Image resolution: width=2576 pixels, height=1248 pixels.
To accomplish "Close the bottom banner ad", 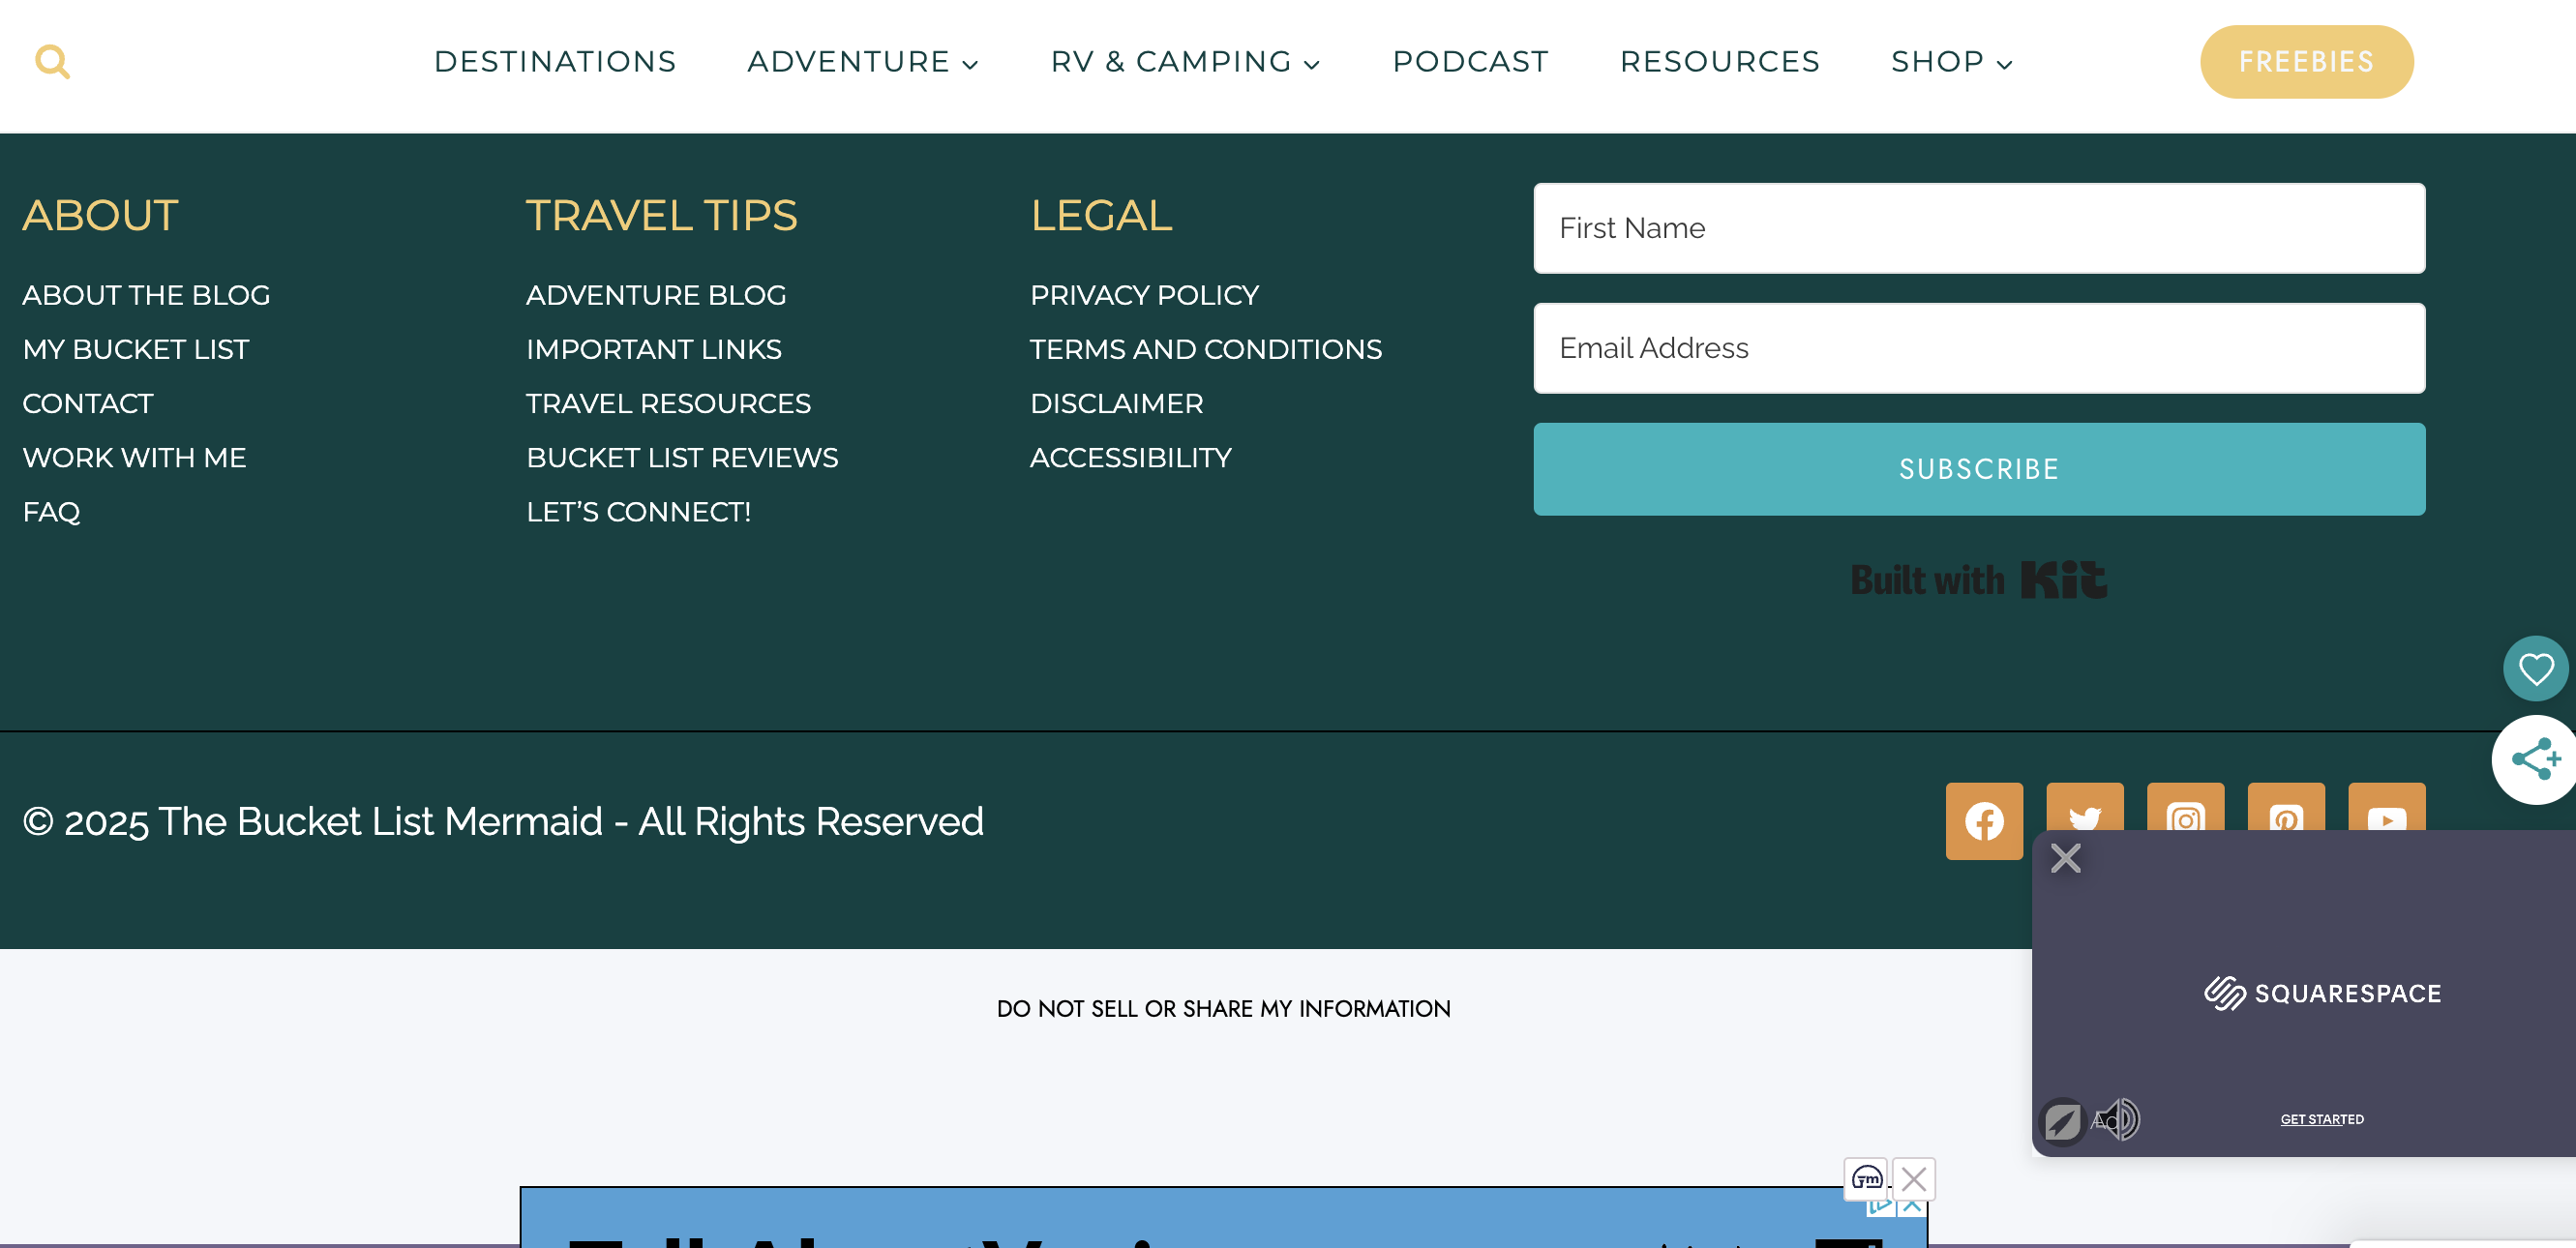I will click(1913, 1179).
